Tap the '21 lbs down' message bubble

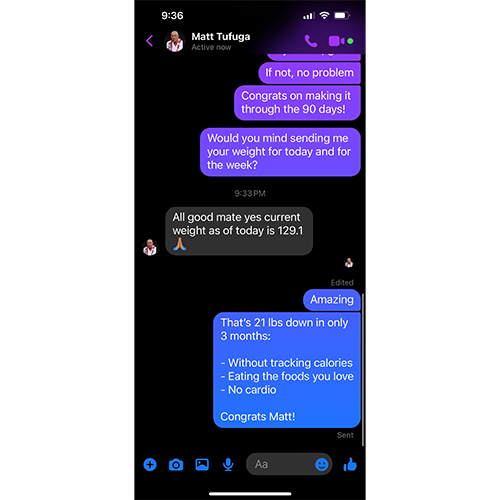tap(287, 370)
